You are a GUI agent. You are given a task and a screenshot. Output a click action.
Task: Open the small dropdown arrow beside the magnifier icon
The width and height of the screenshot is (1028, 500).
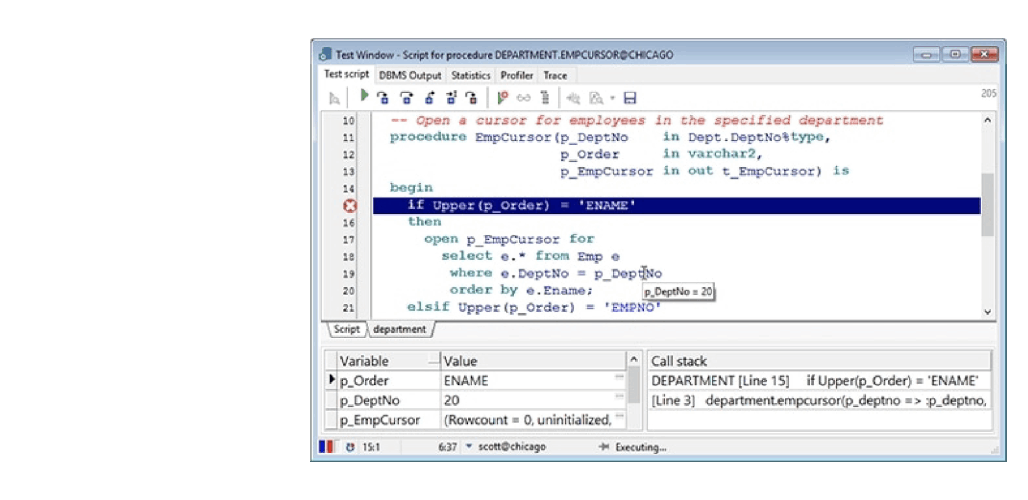click(x=612, y=98)
